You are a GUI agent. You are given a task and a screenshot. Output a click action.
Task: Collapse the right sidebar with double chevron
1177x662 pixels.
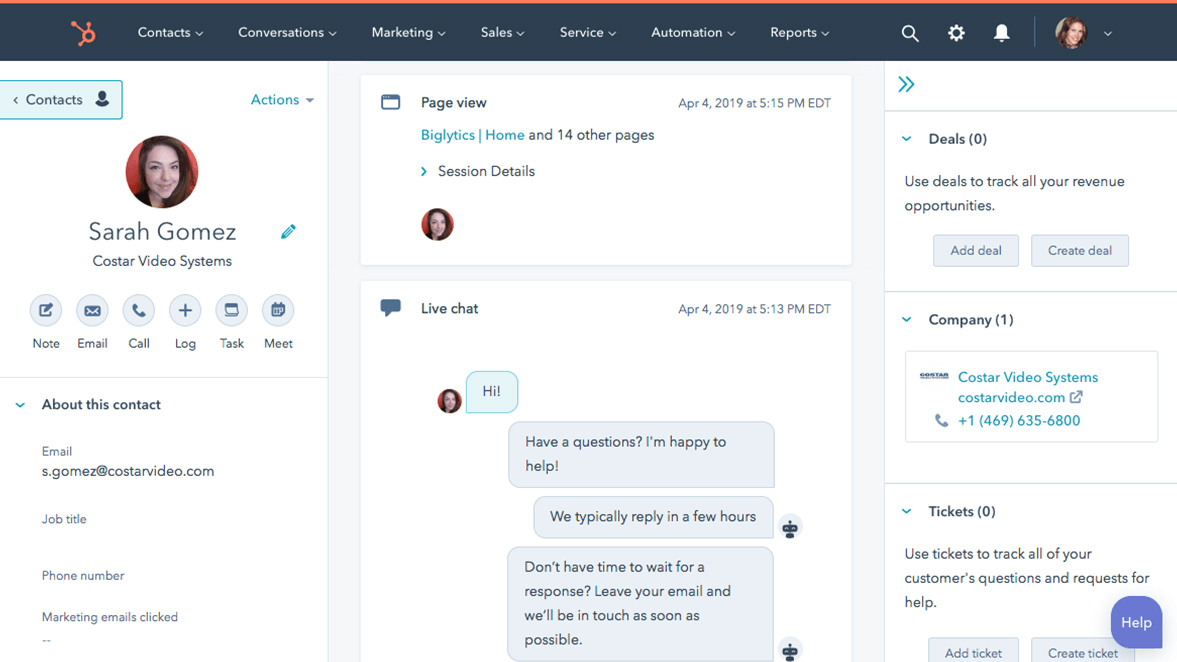tap(906, 85)
